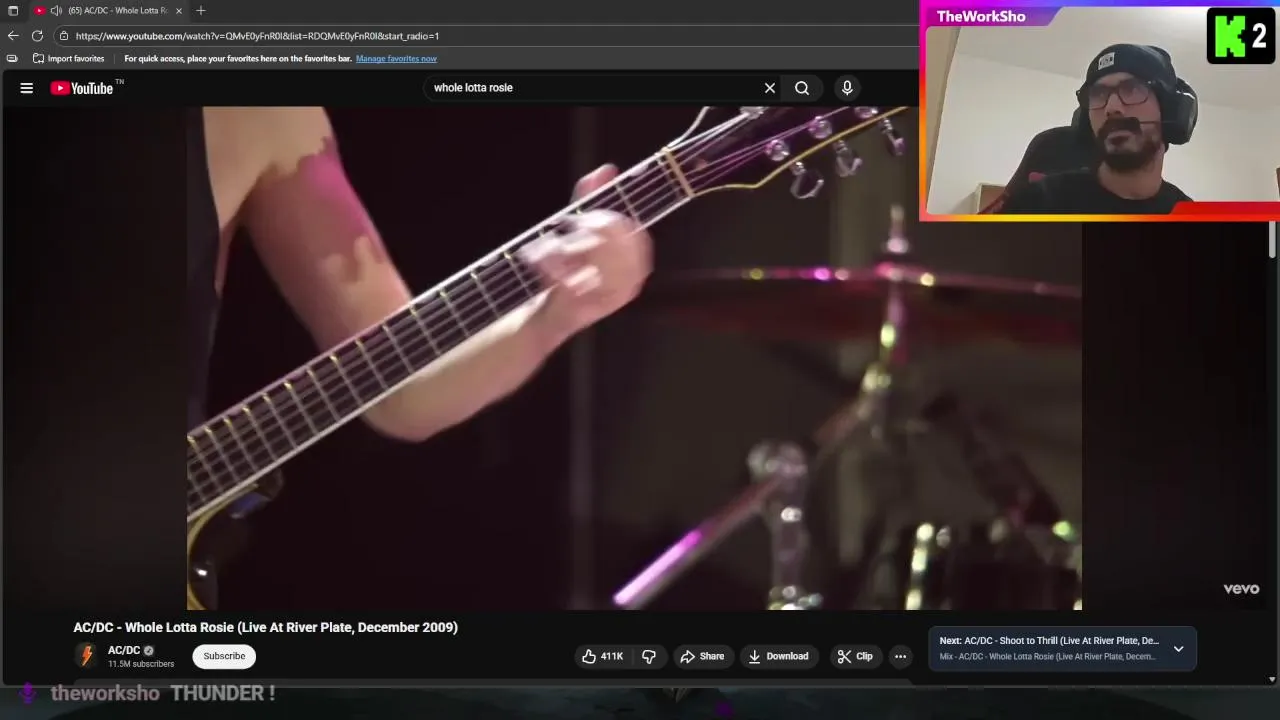Click the vevo watermark in video

coord(1241,589)
